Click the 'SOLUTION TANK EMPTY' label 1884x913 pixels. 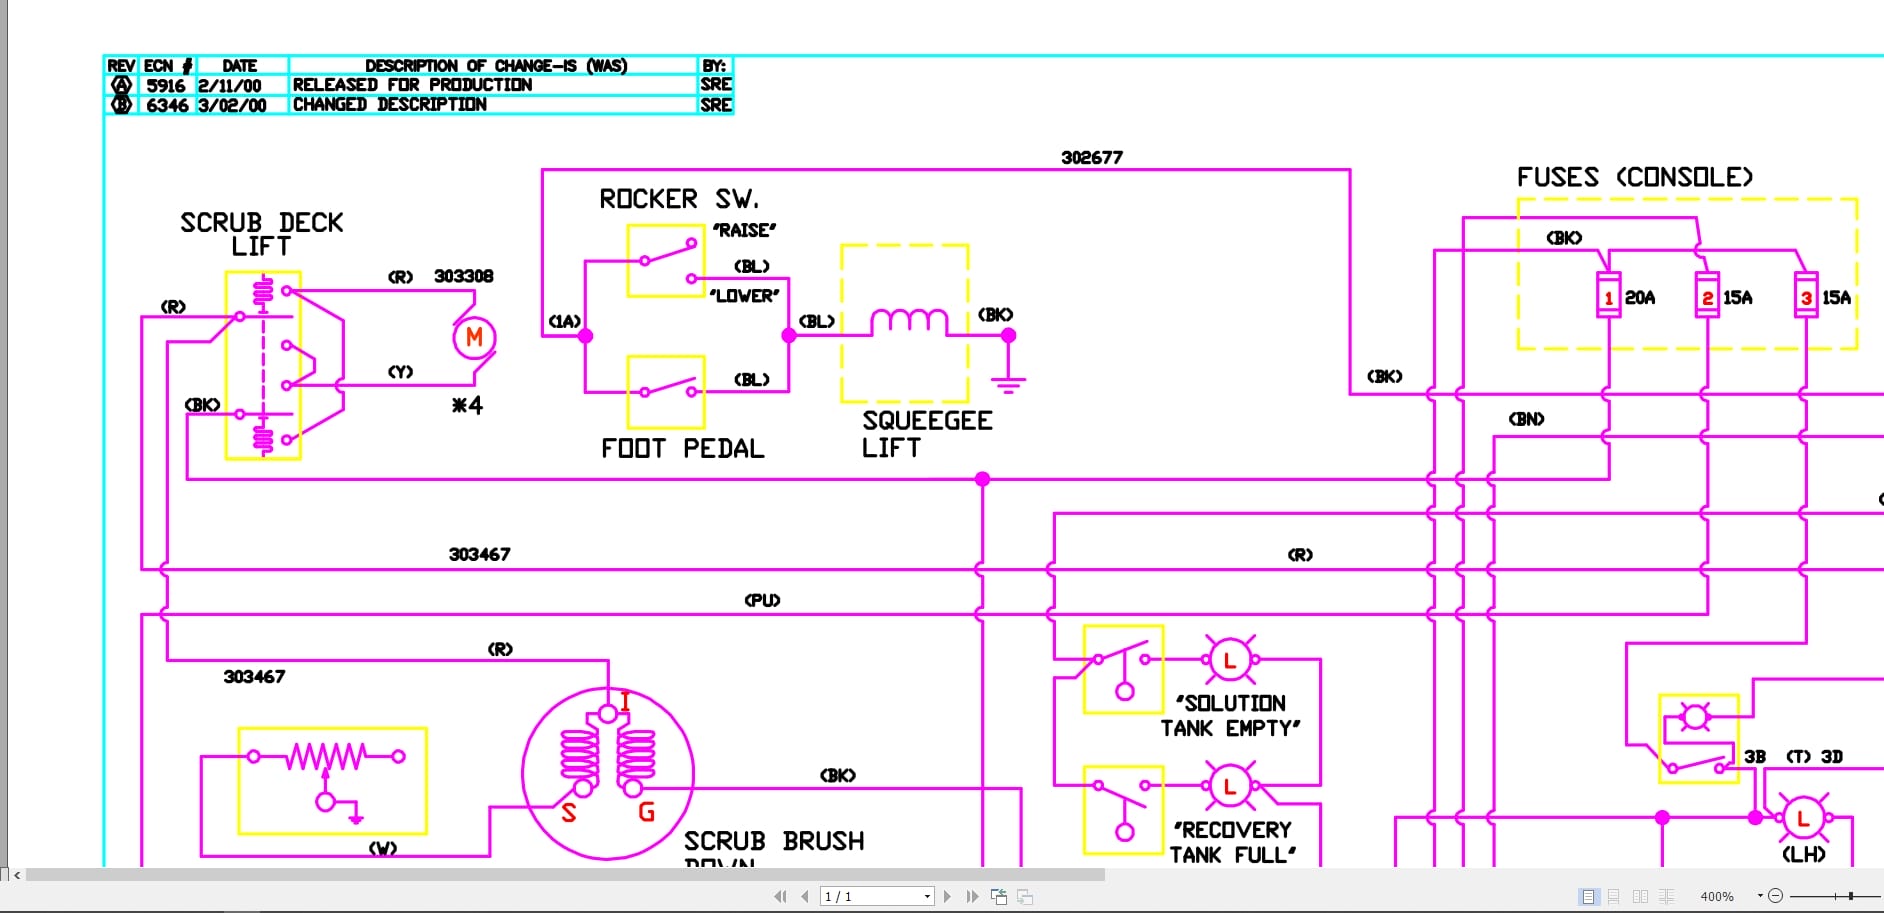click(1230, 716)
